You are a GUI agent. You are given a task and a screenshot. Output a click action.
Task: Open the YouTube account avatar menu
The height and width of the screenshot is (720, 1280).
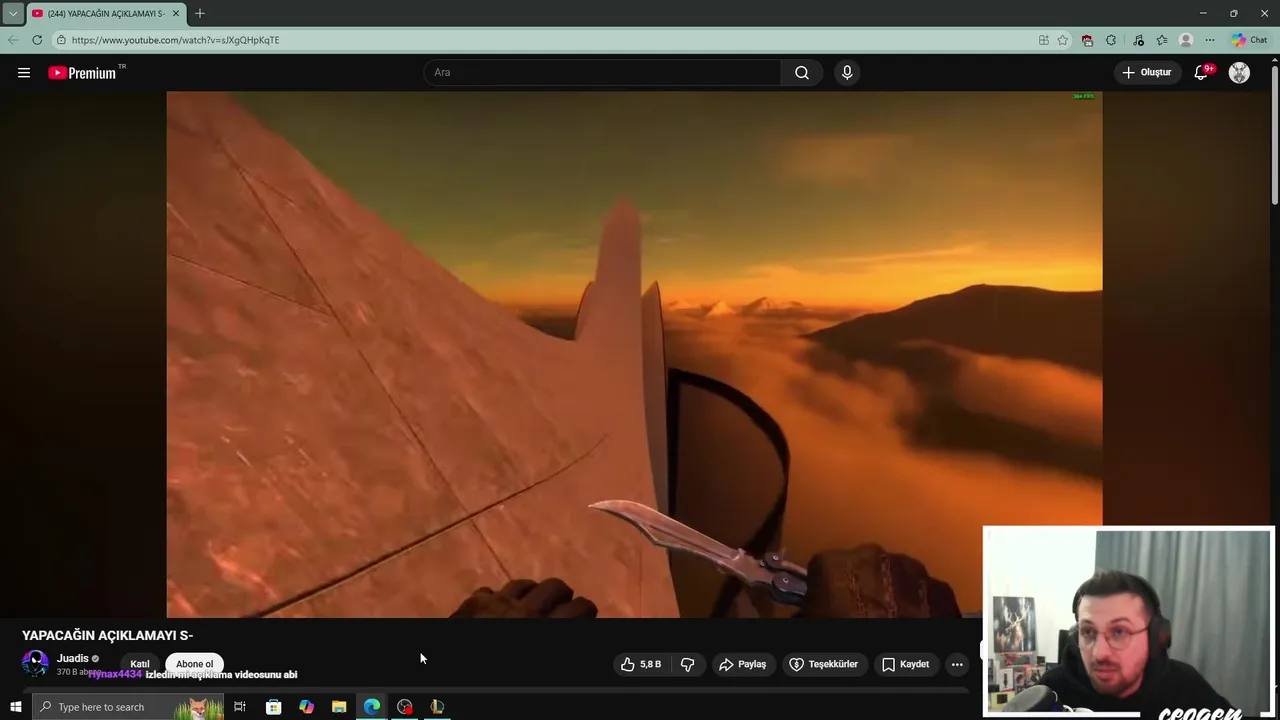click(1239, 72)
